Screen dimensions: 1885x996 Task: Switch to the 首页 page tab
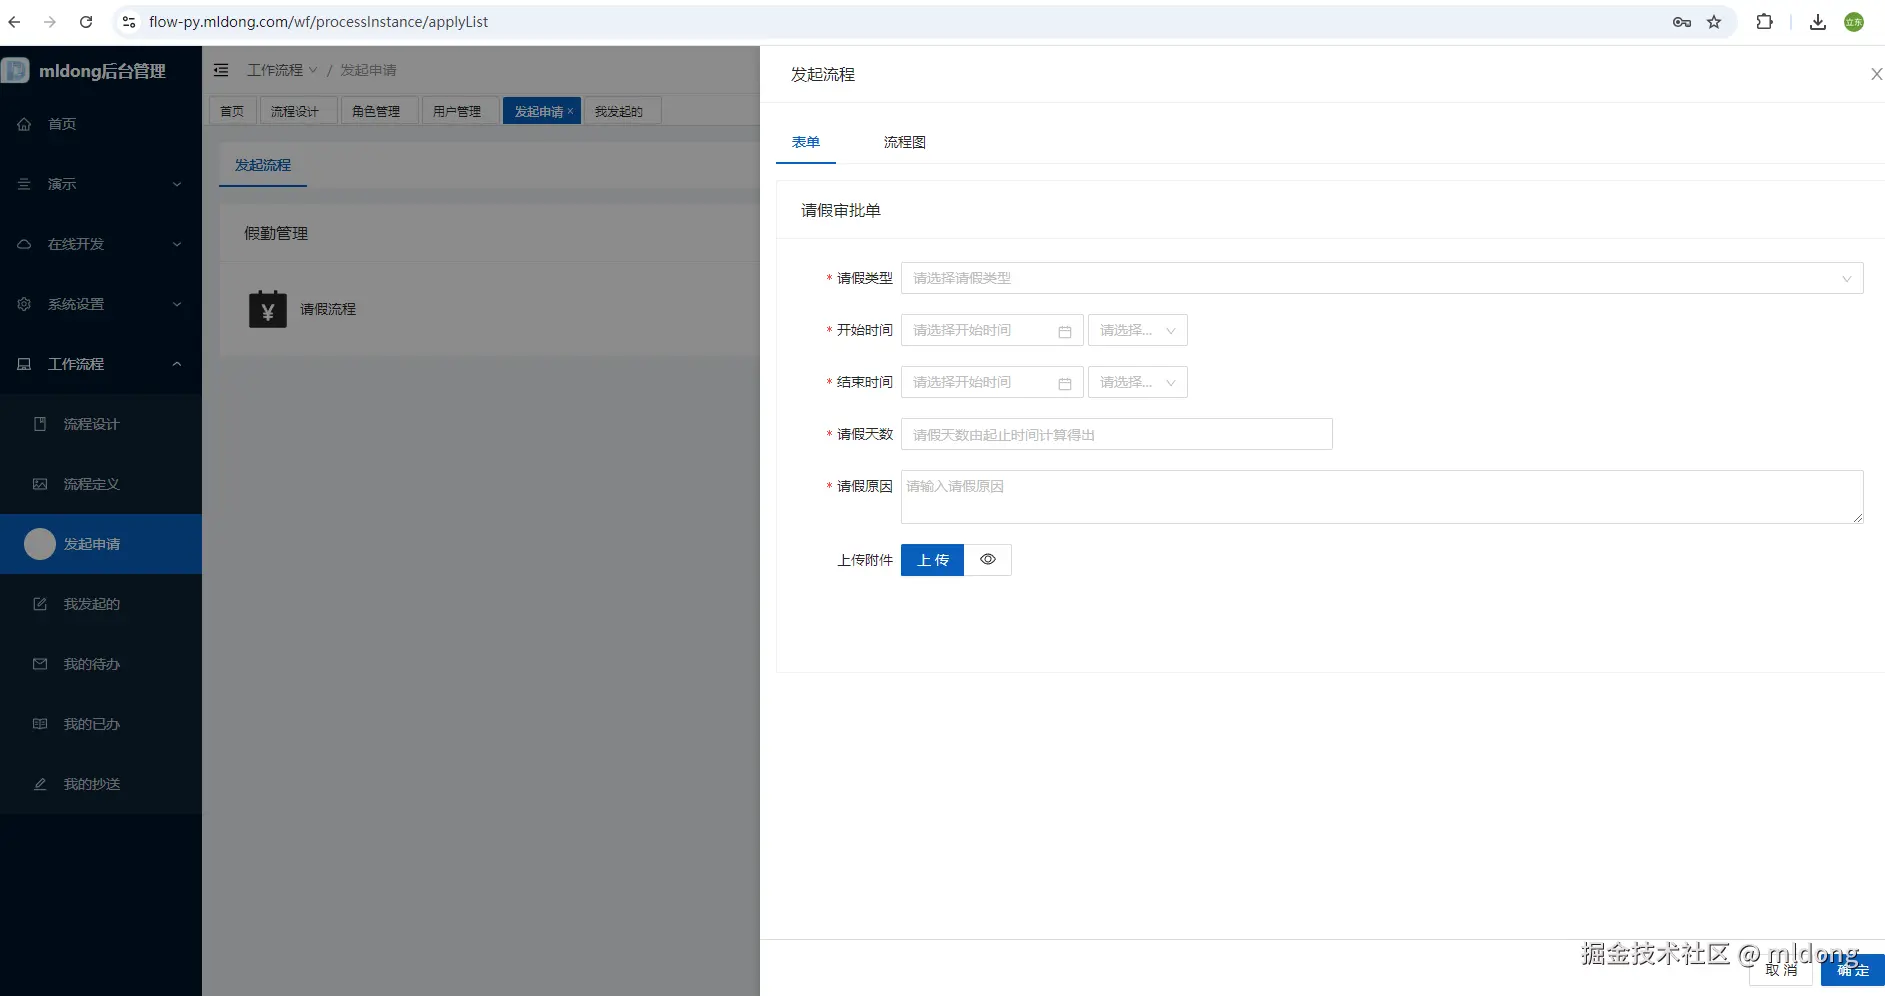point(232,111)
